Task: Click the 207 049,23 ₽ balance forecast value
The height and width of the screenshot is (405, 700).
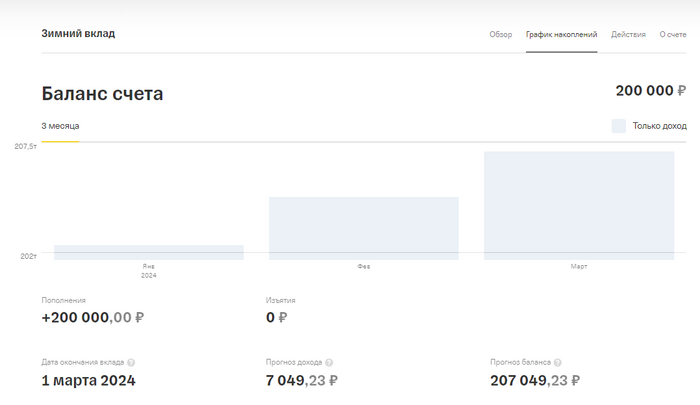Action: tap(535, 380)
